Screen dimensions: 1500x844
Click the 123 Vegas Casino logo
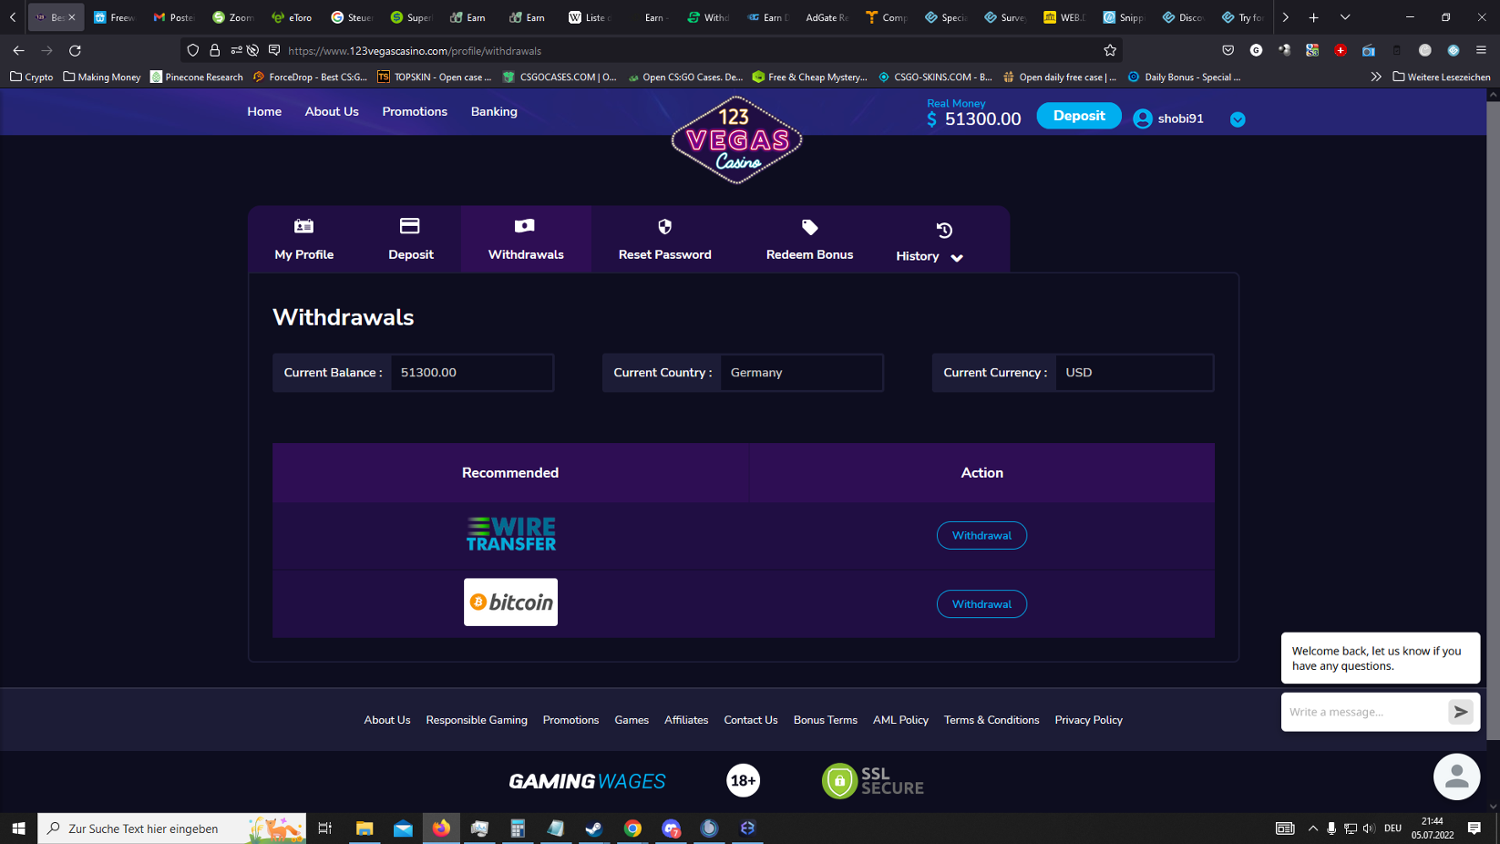(737, 140)
